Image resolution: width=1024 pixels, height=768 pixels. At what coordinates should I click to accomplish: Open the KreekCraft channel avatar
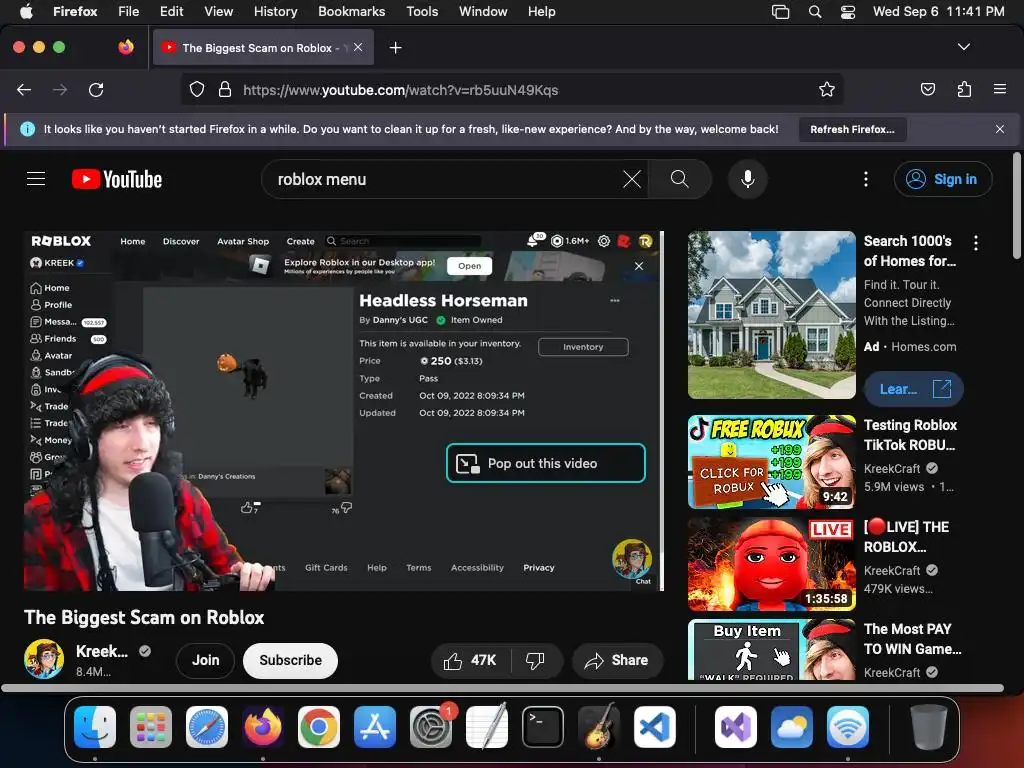coord(44,659)
